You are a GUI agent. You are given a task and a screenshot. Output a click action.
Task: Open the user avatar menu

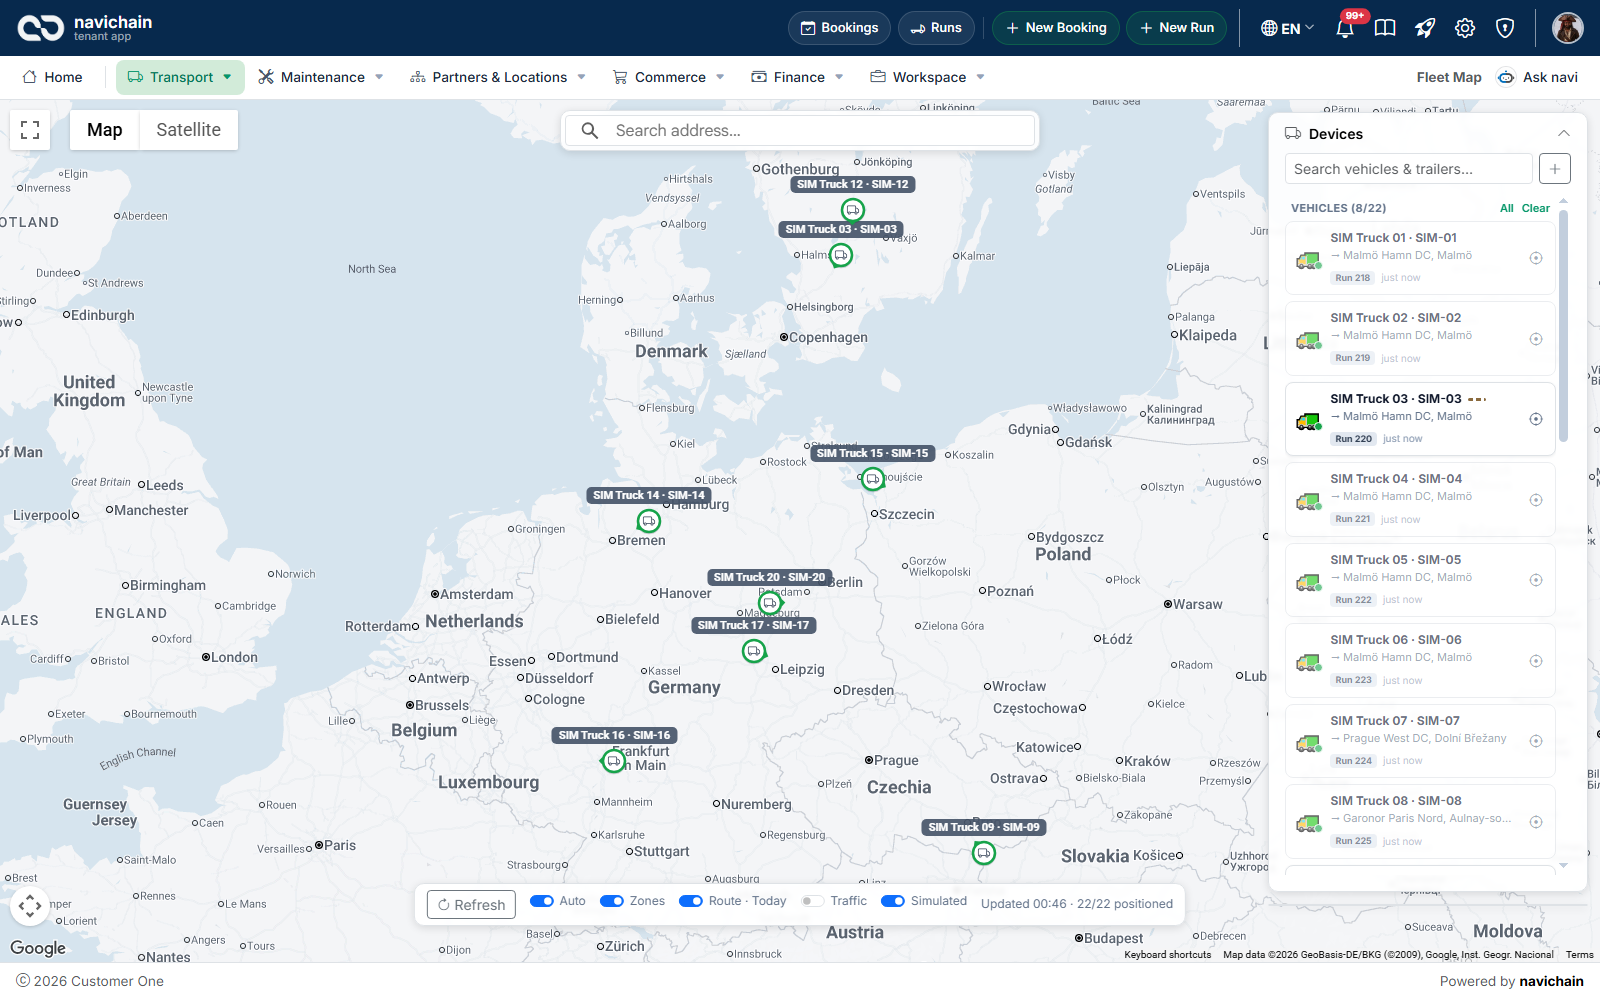(1567, 28)
